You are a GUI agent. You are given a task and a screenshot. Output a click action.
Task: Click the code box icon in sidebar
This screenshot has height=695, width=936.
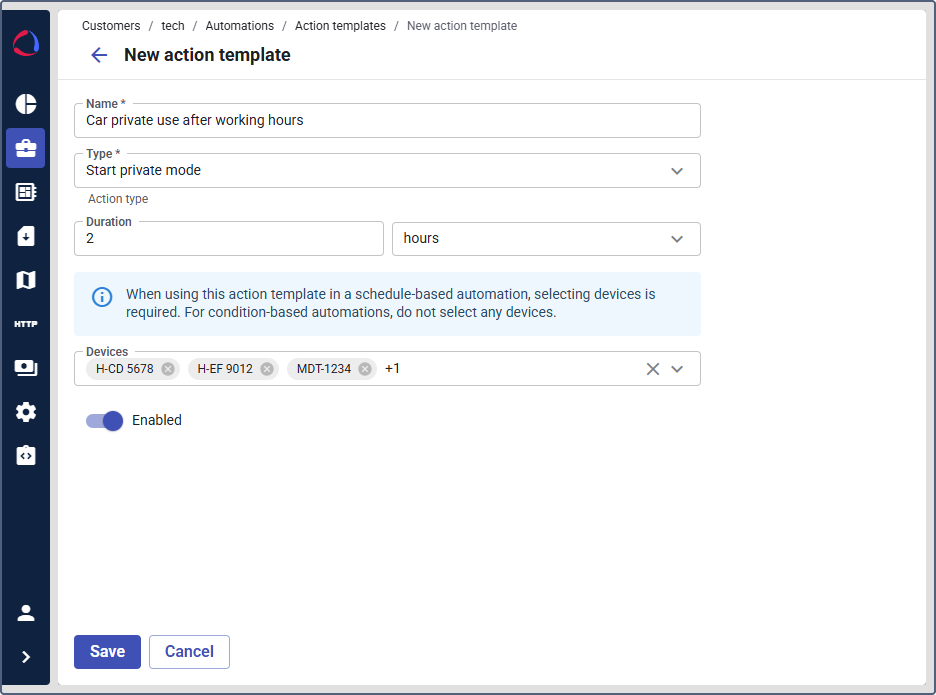(25, 455)
